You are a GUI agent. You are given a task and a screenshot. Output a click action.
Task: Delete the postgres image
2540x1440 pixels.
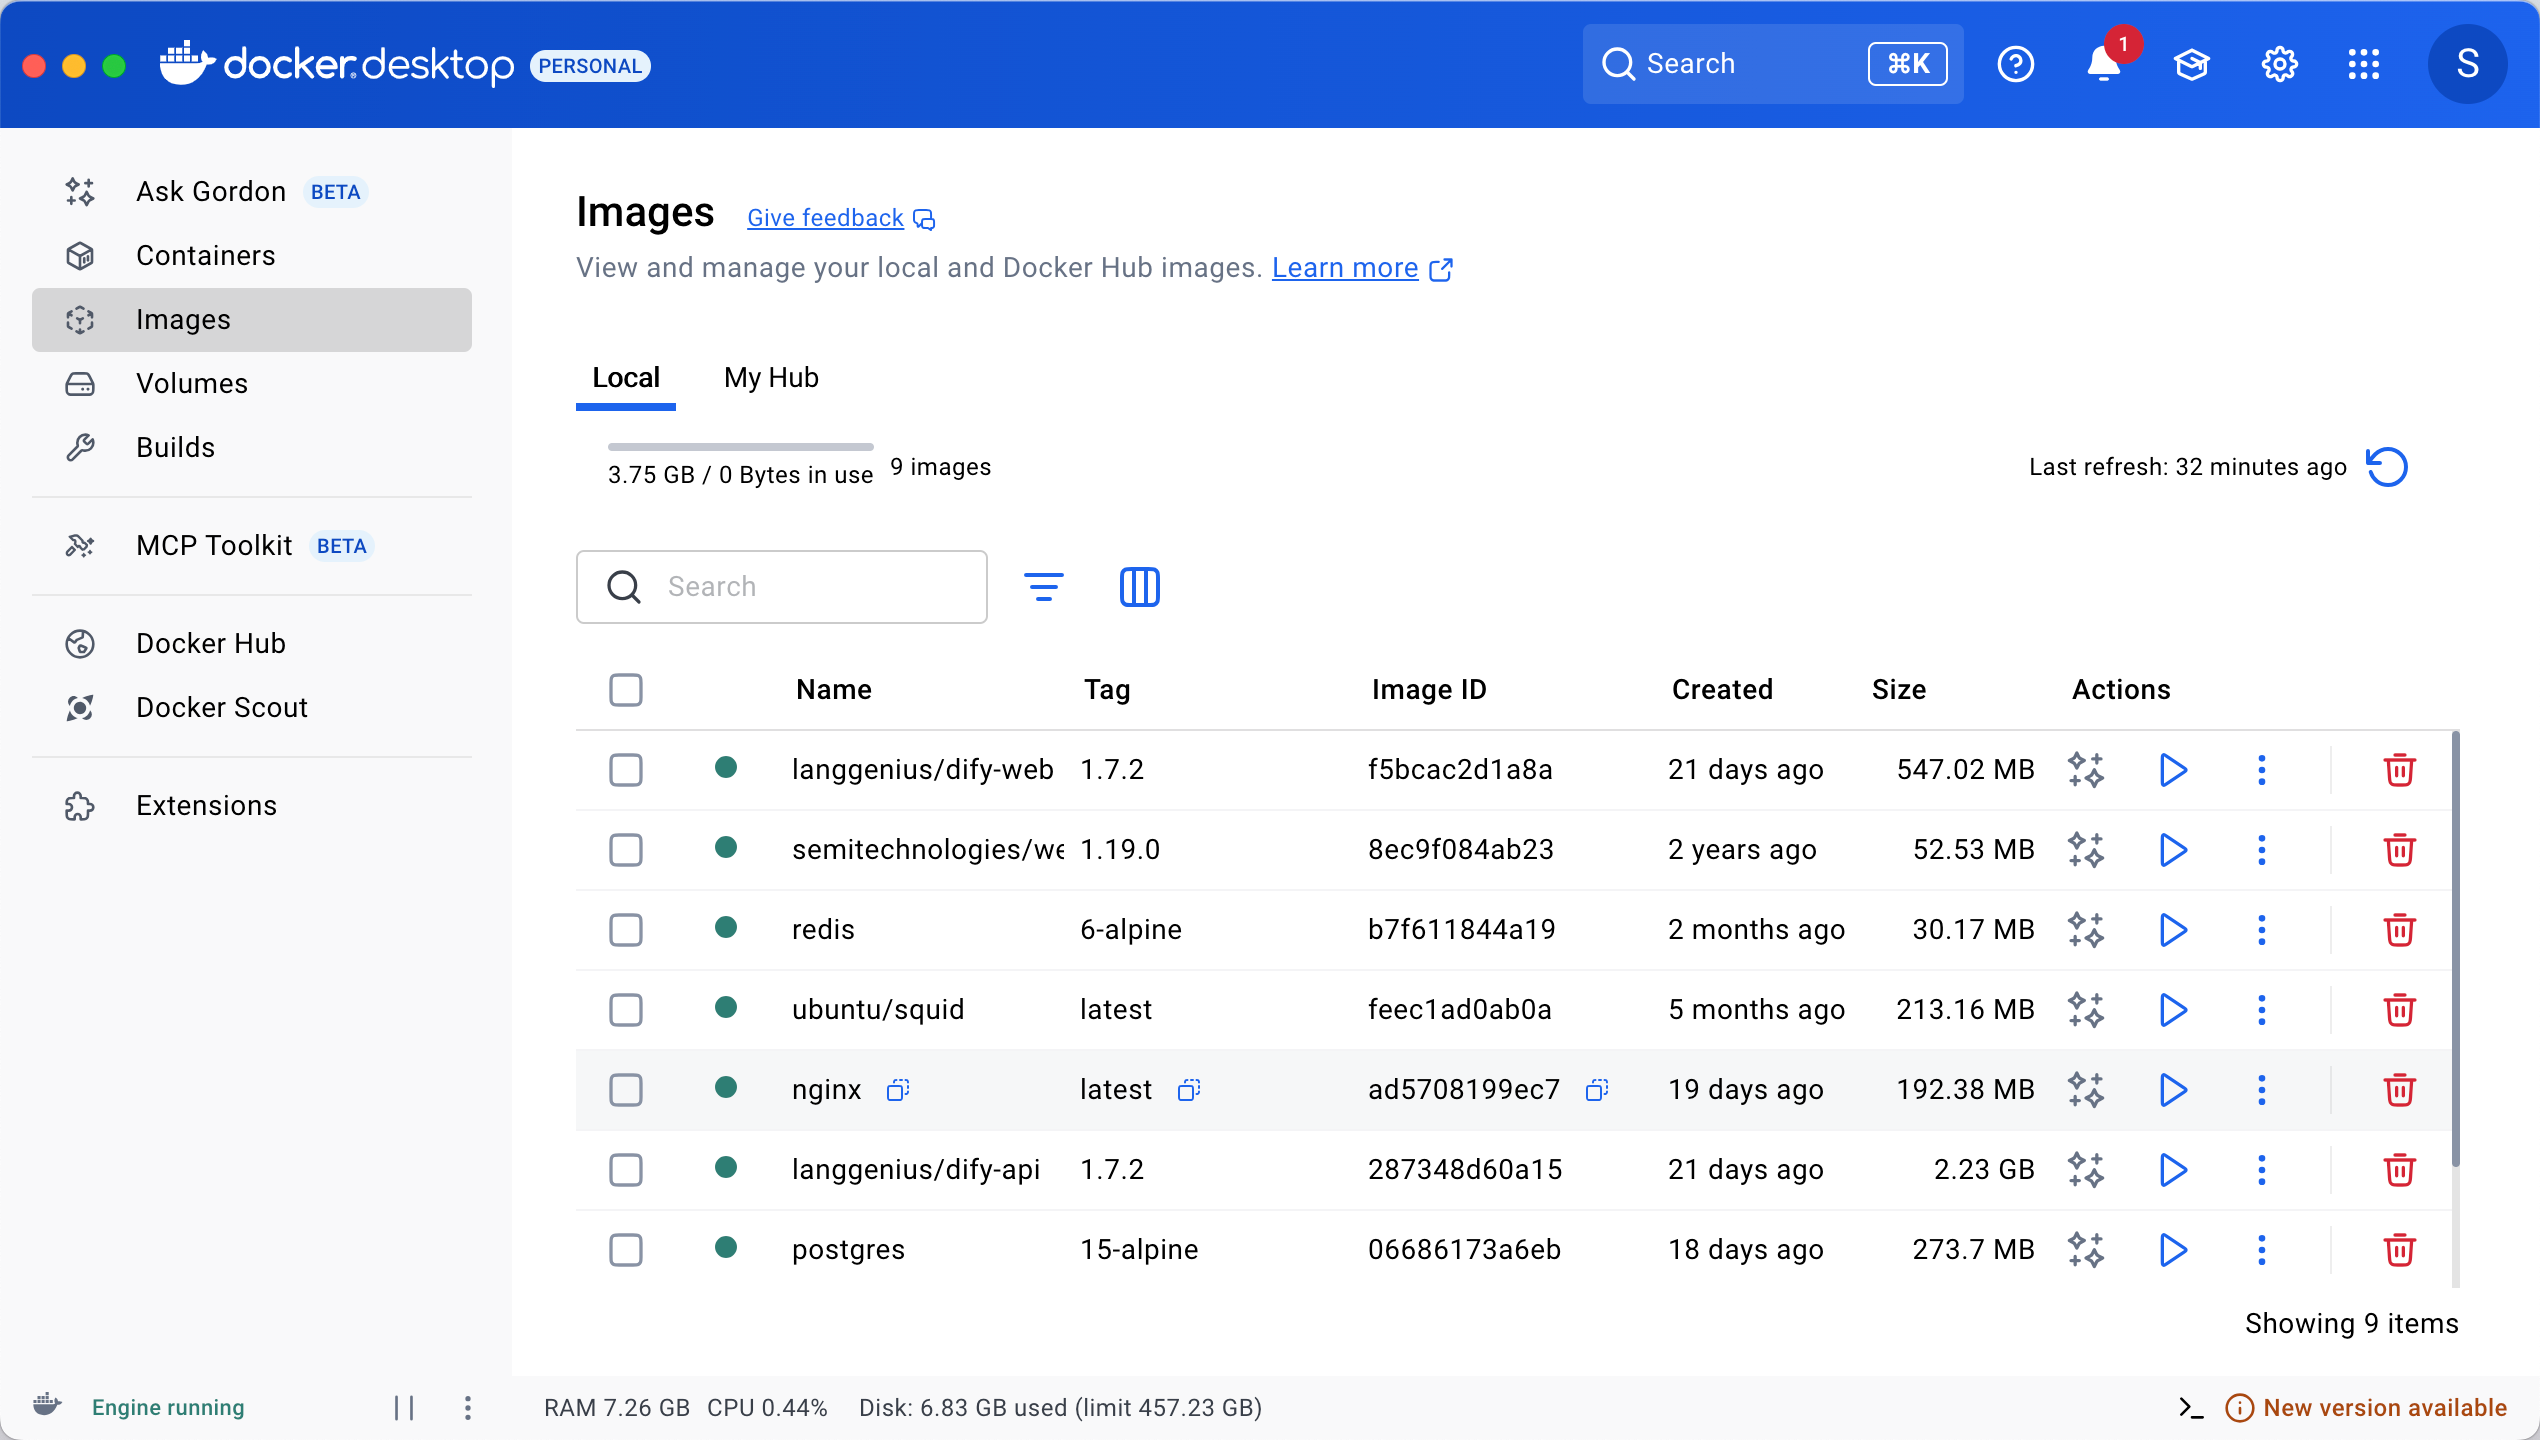tap(2399, 1250)
